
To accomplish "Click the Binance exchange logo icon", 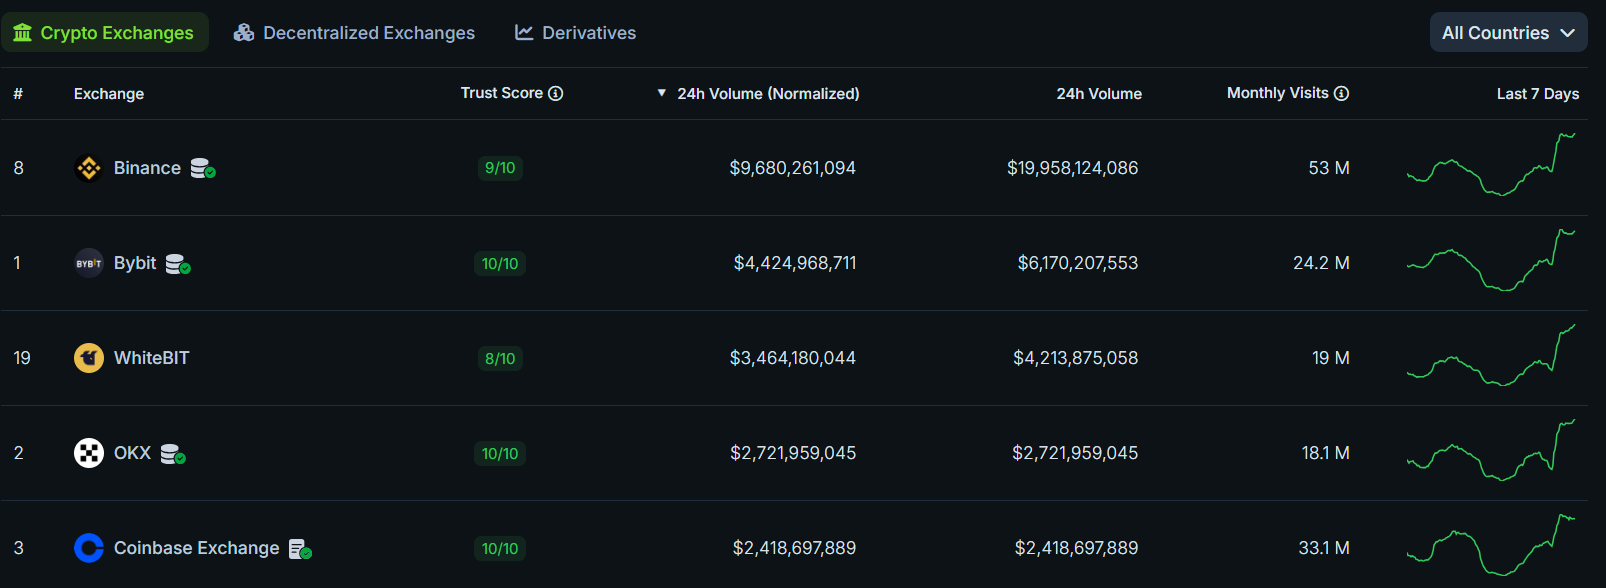I will [x=89, y=168].
